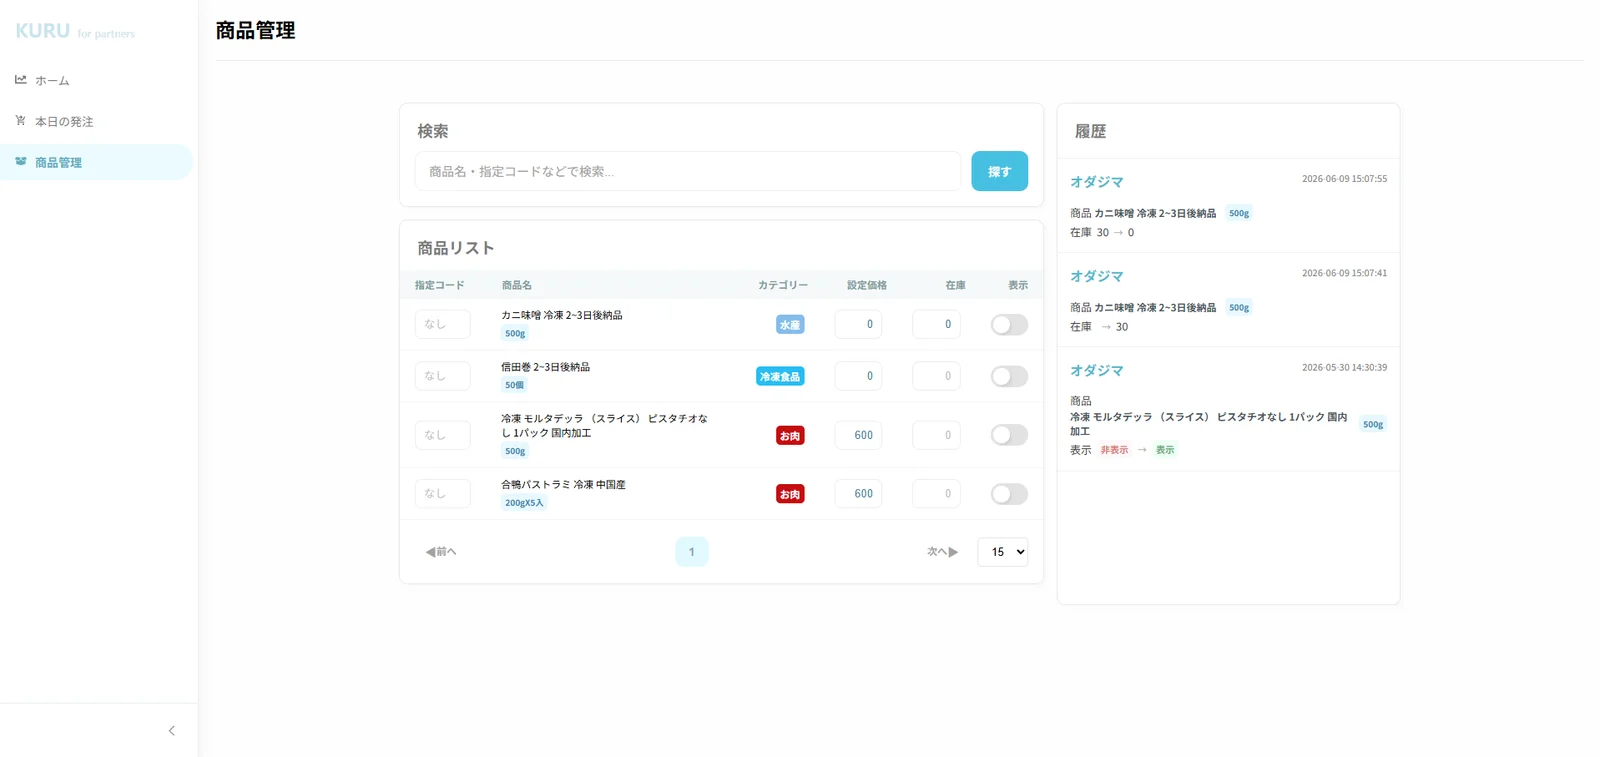This screenshot has height=757, width=1600.
Task: Edit the price field of 信田巻 row
Action: point(858,376)
